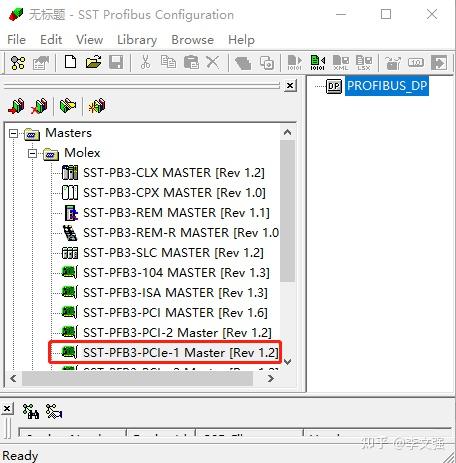This screenshot has width=456, height=463.
Task: Click the network scan icon in bottom panel
Action: click(x=54, y=411)
